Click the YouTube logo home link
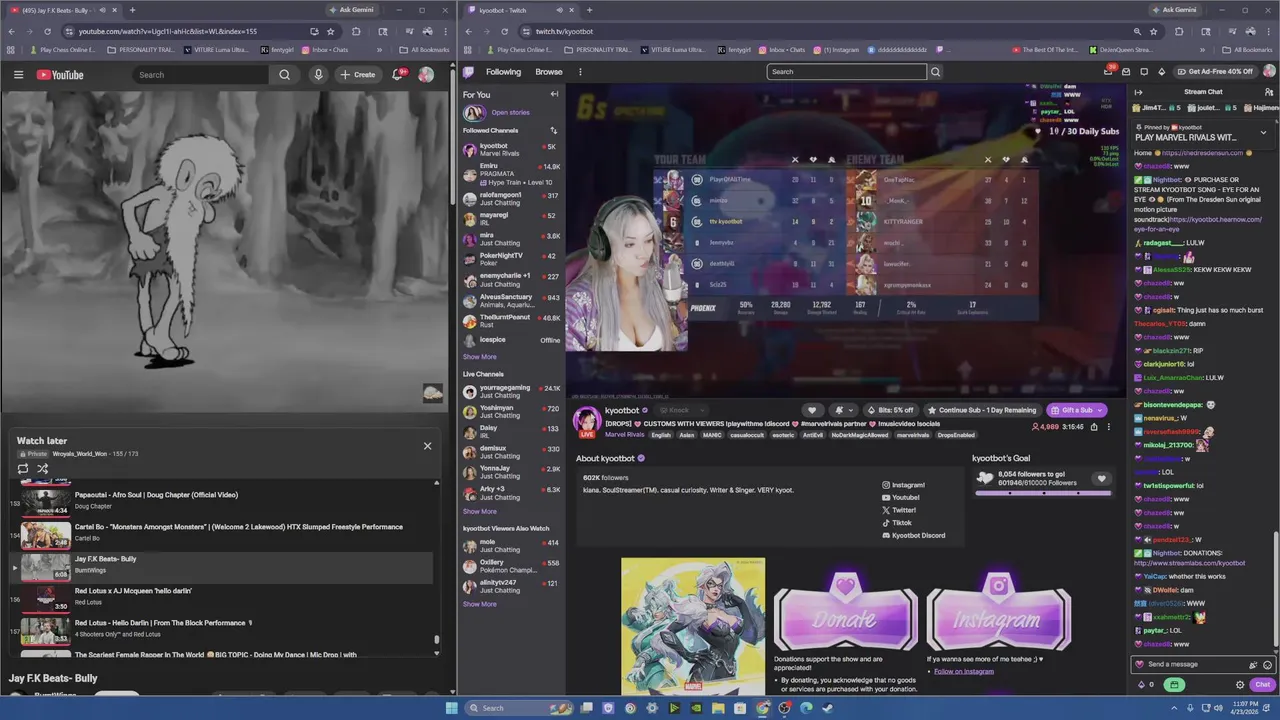Viewport: 1280px width, 720px height. [x=60, y=75]
